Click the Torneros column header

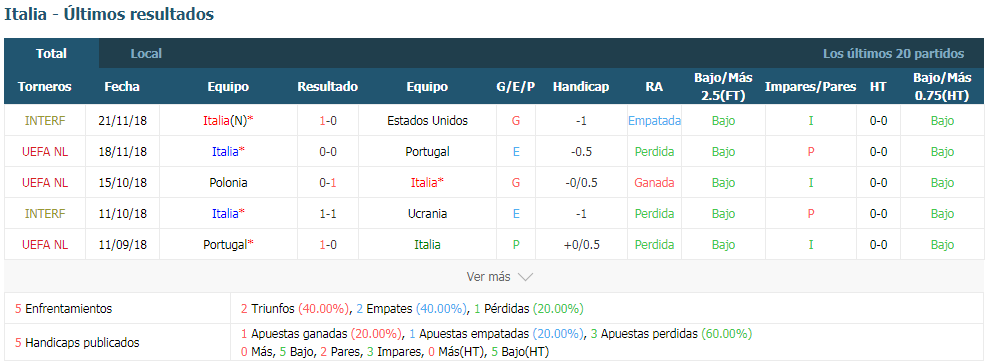(45, 87)
